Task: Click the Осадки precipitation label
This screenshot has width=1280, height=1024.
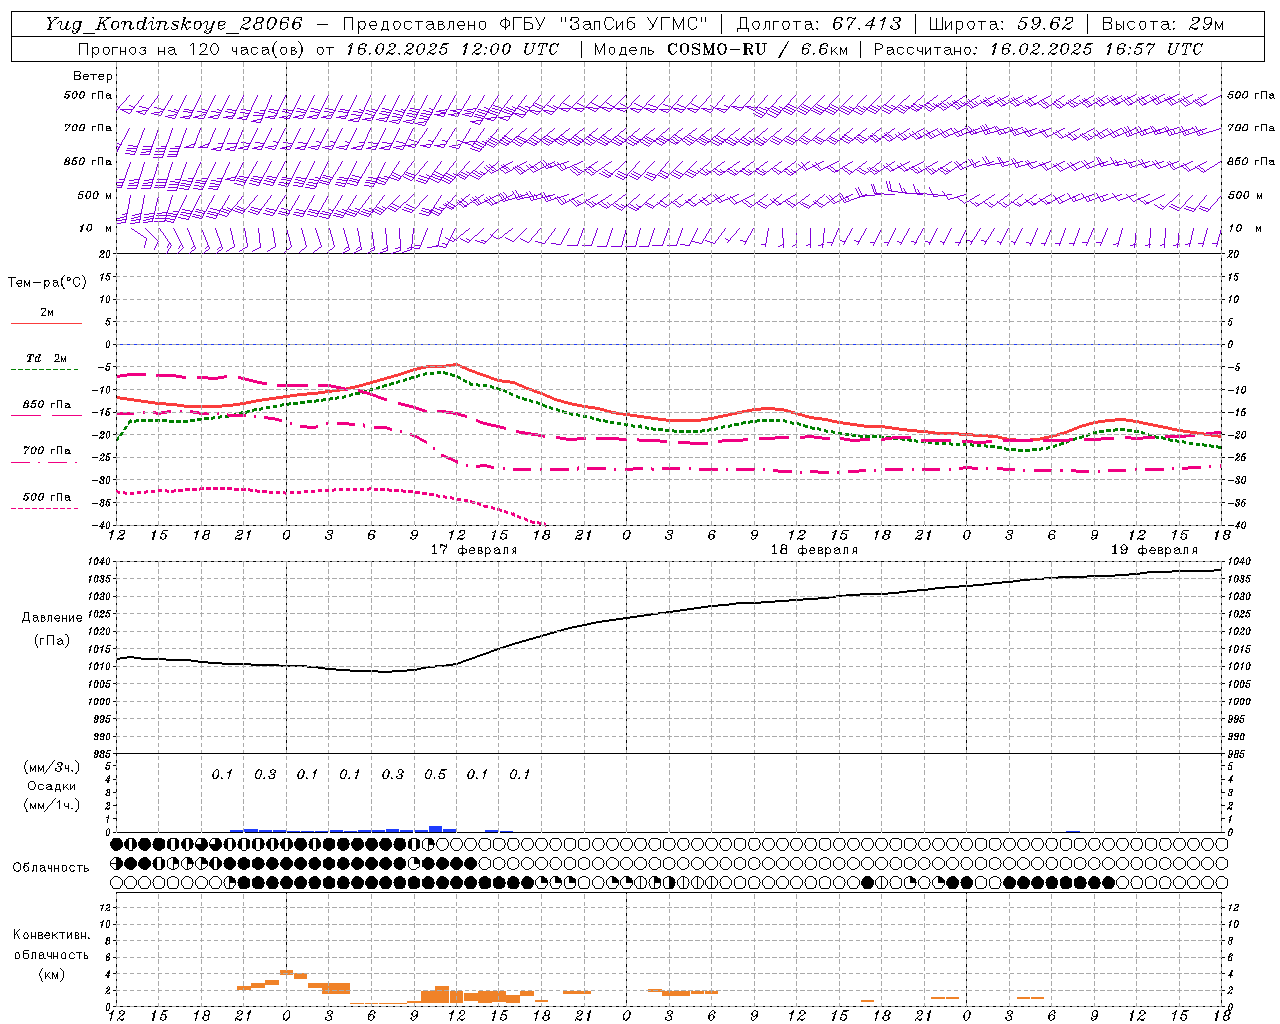Action: (52, 786)
